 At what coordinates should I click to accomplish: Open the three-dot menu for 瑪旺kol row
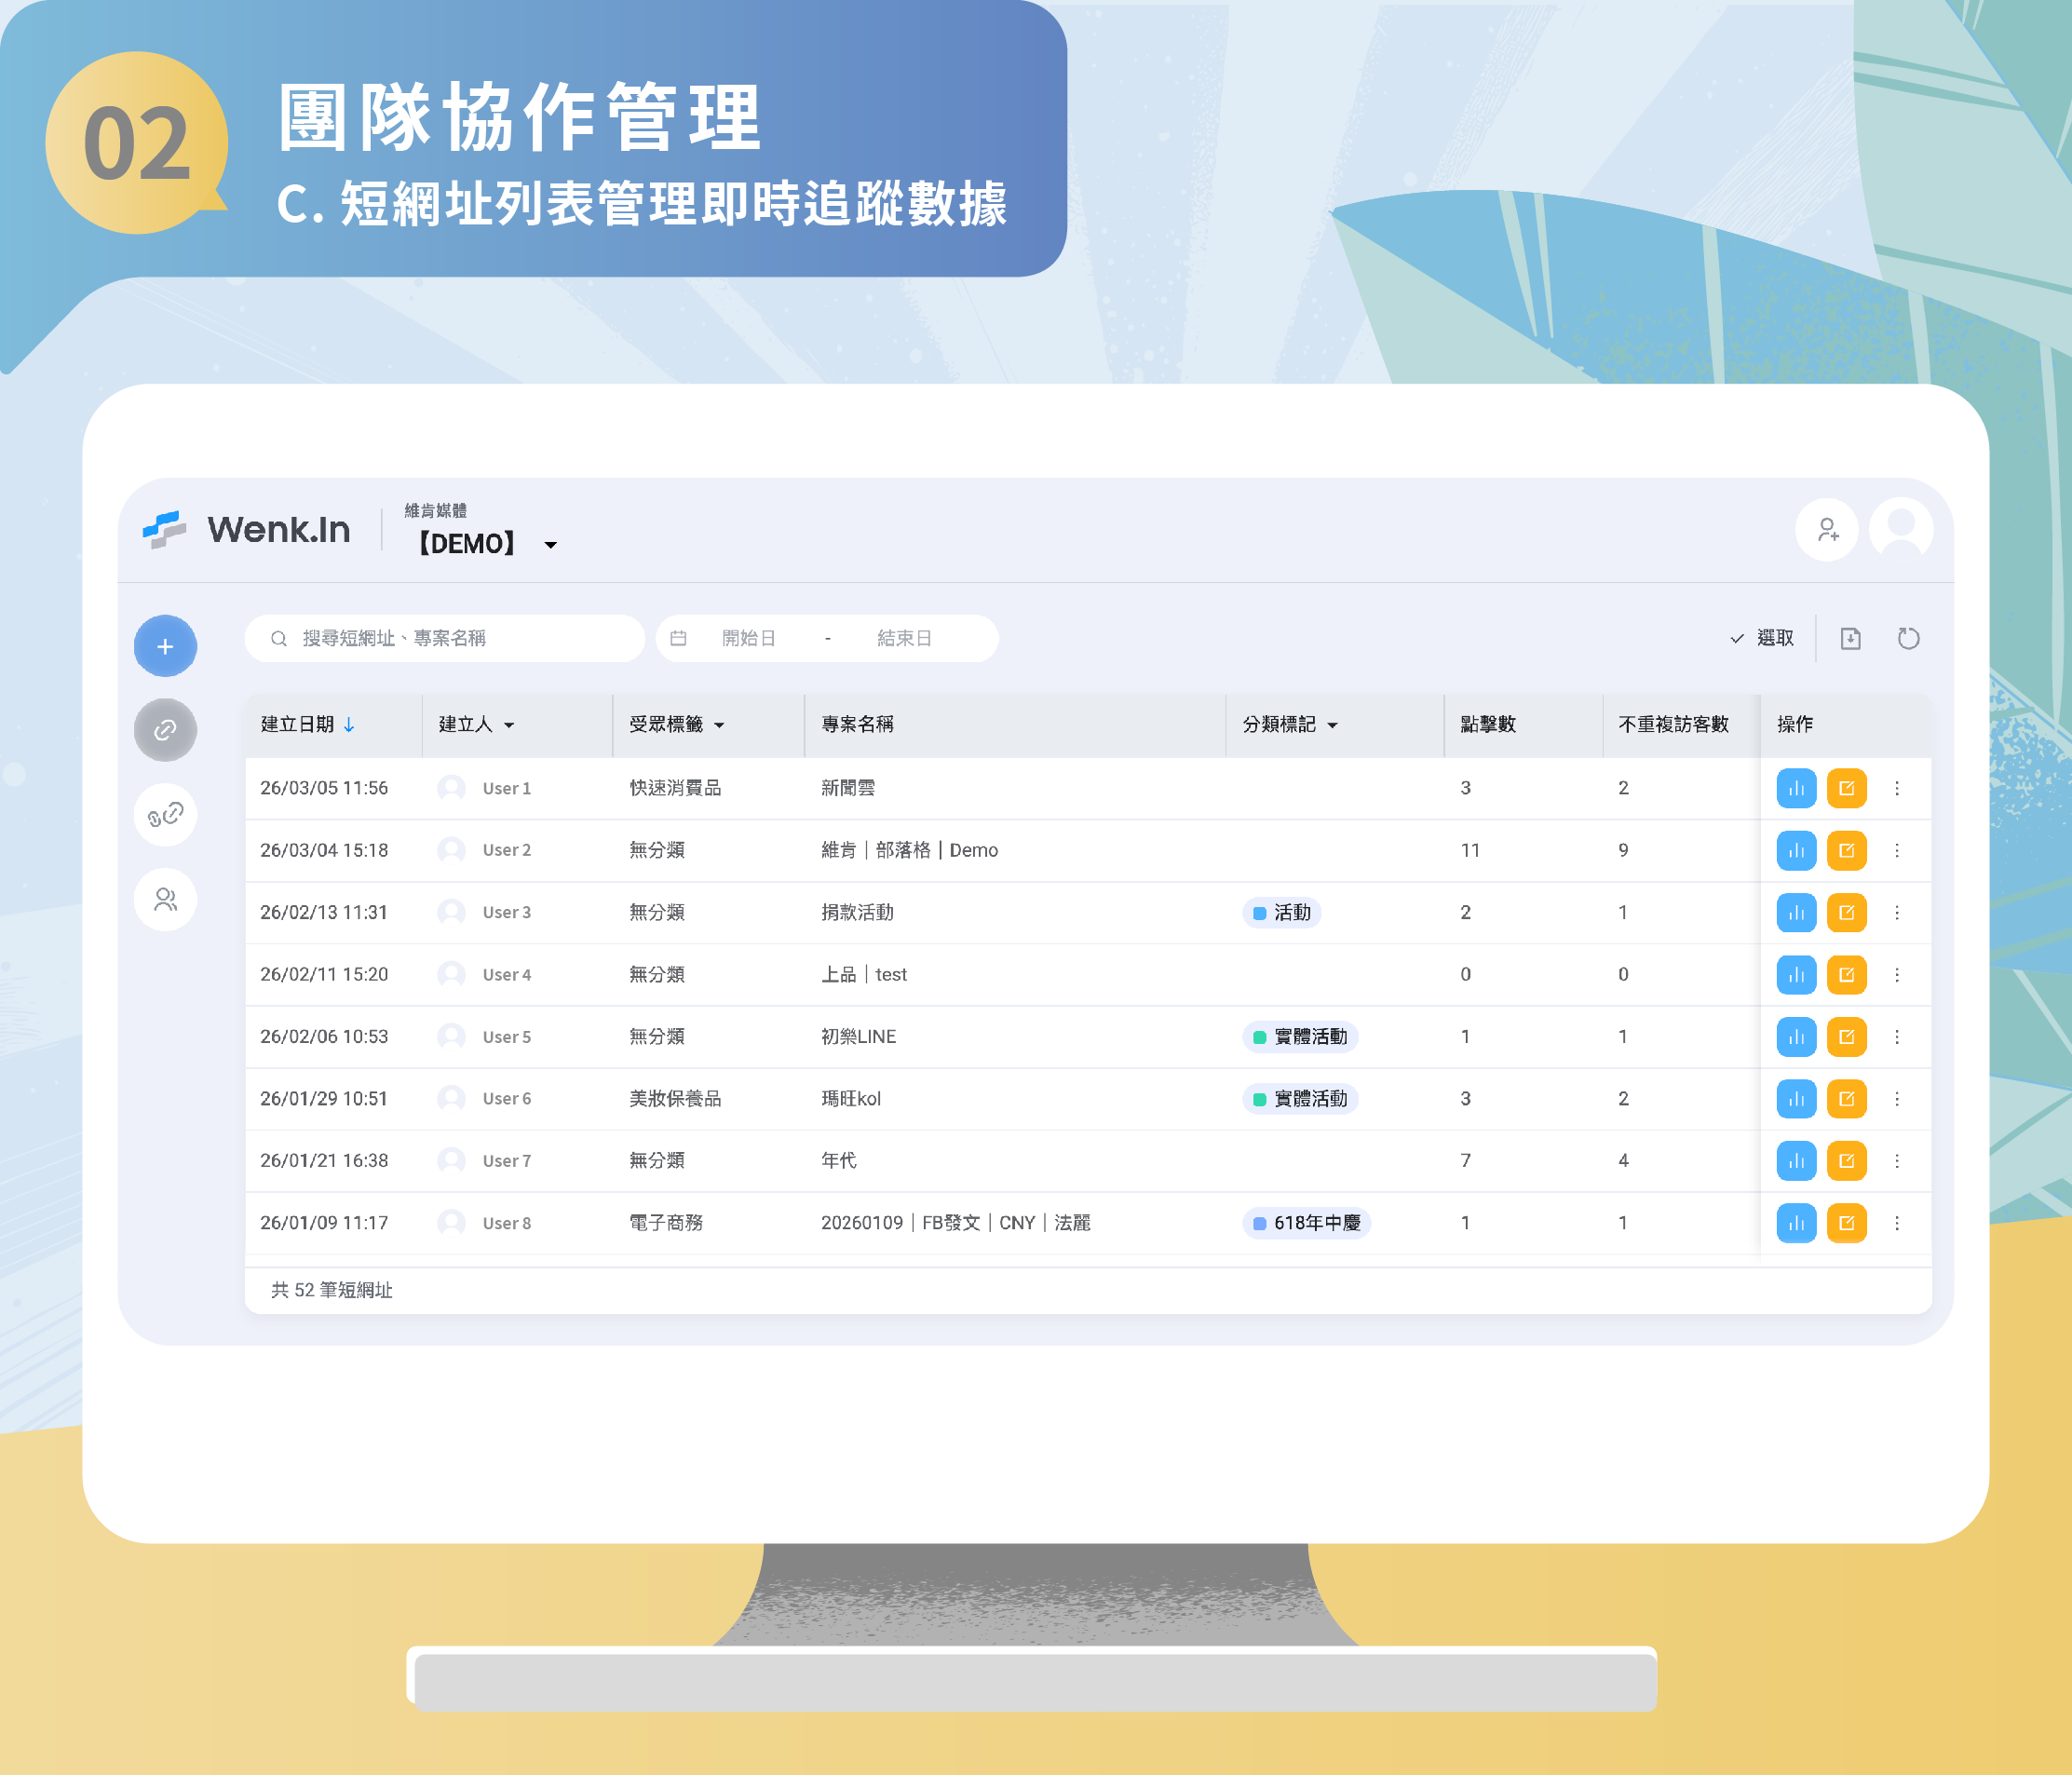1897,1098
